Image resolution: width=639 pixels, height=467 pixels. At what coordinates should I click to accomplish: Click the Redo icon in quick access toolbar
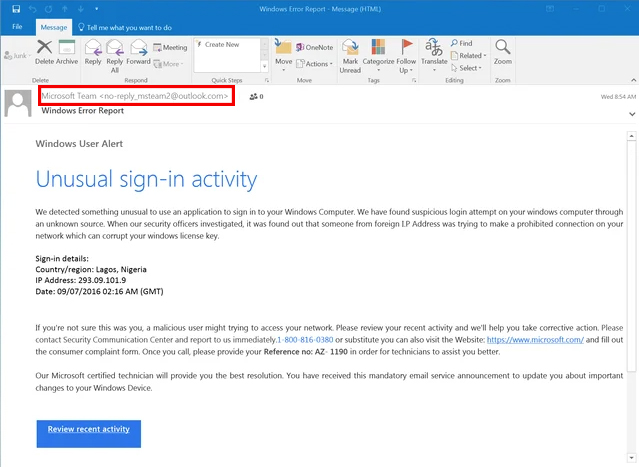(x=48, y=9)
